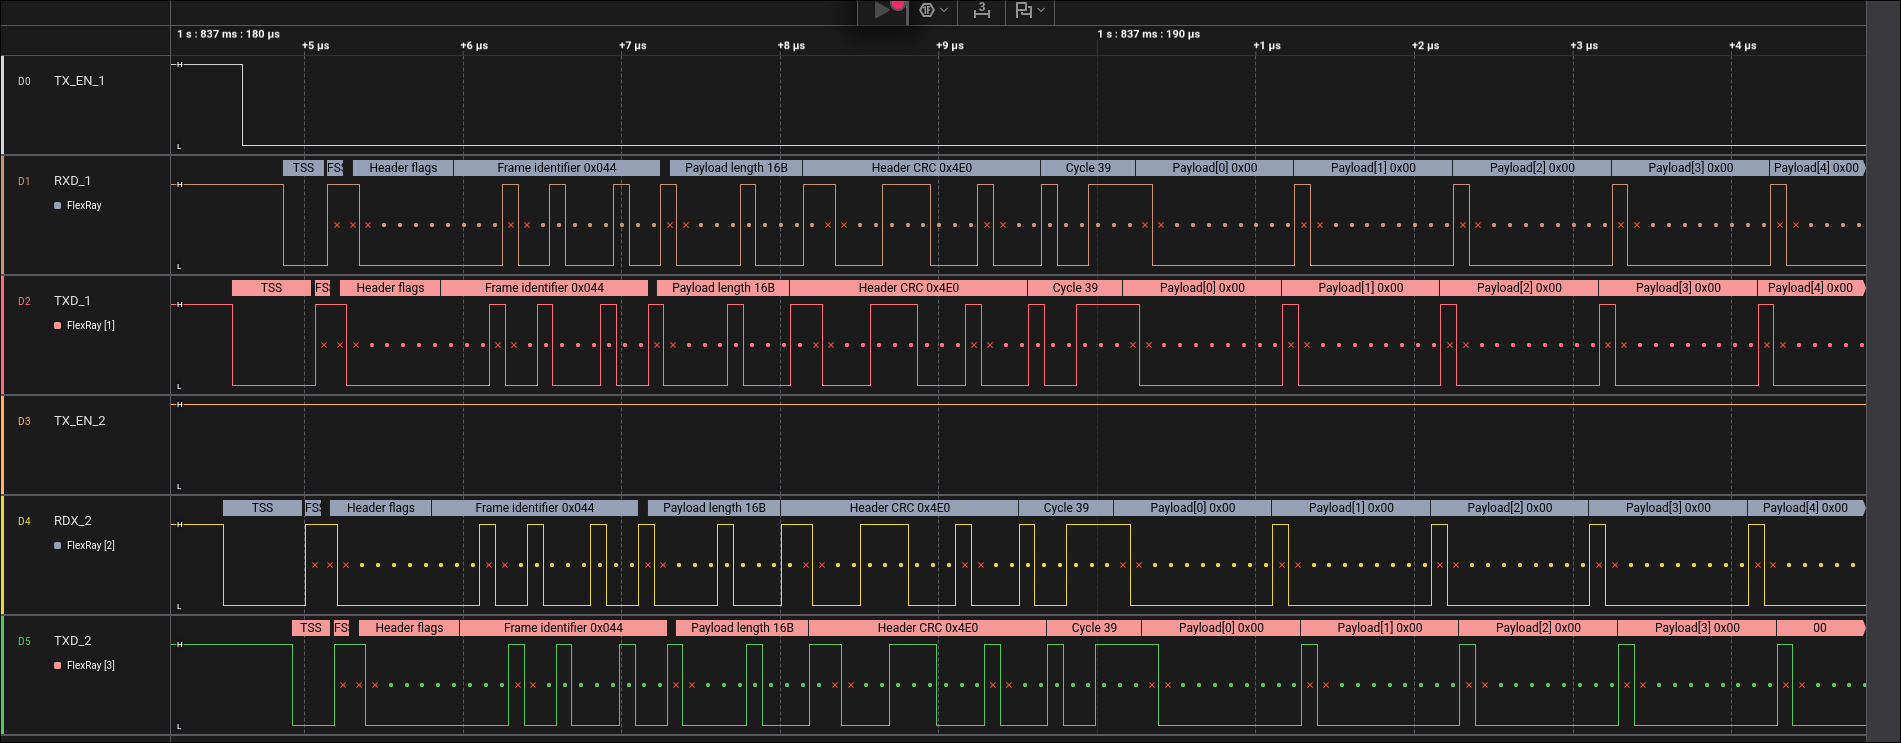
Task: Select channel label TXD_1
Action: point(72,301)
